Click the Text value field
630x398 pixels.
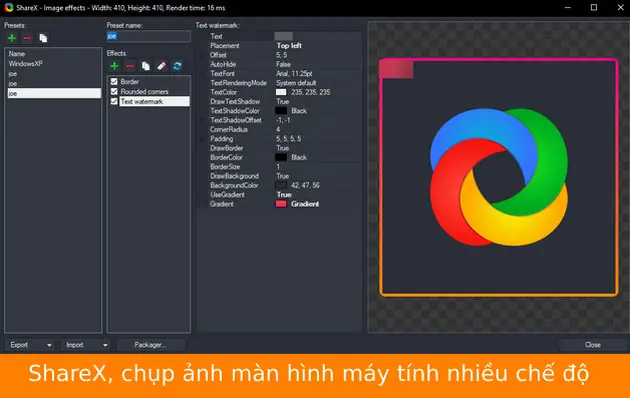coord(318,36)
